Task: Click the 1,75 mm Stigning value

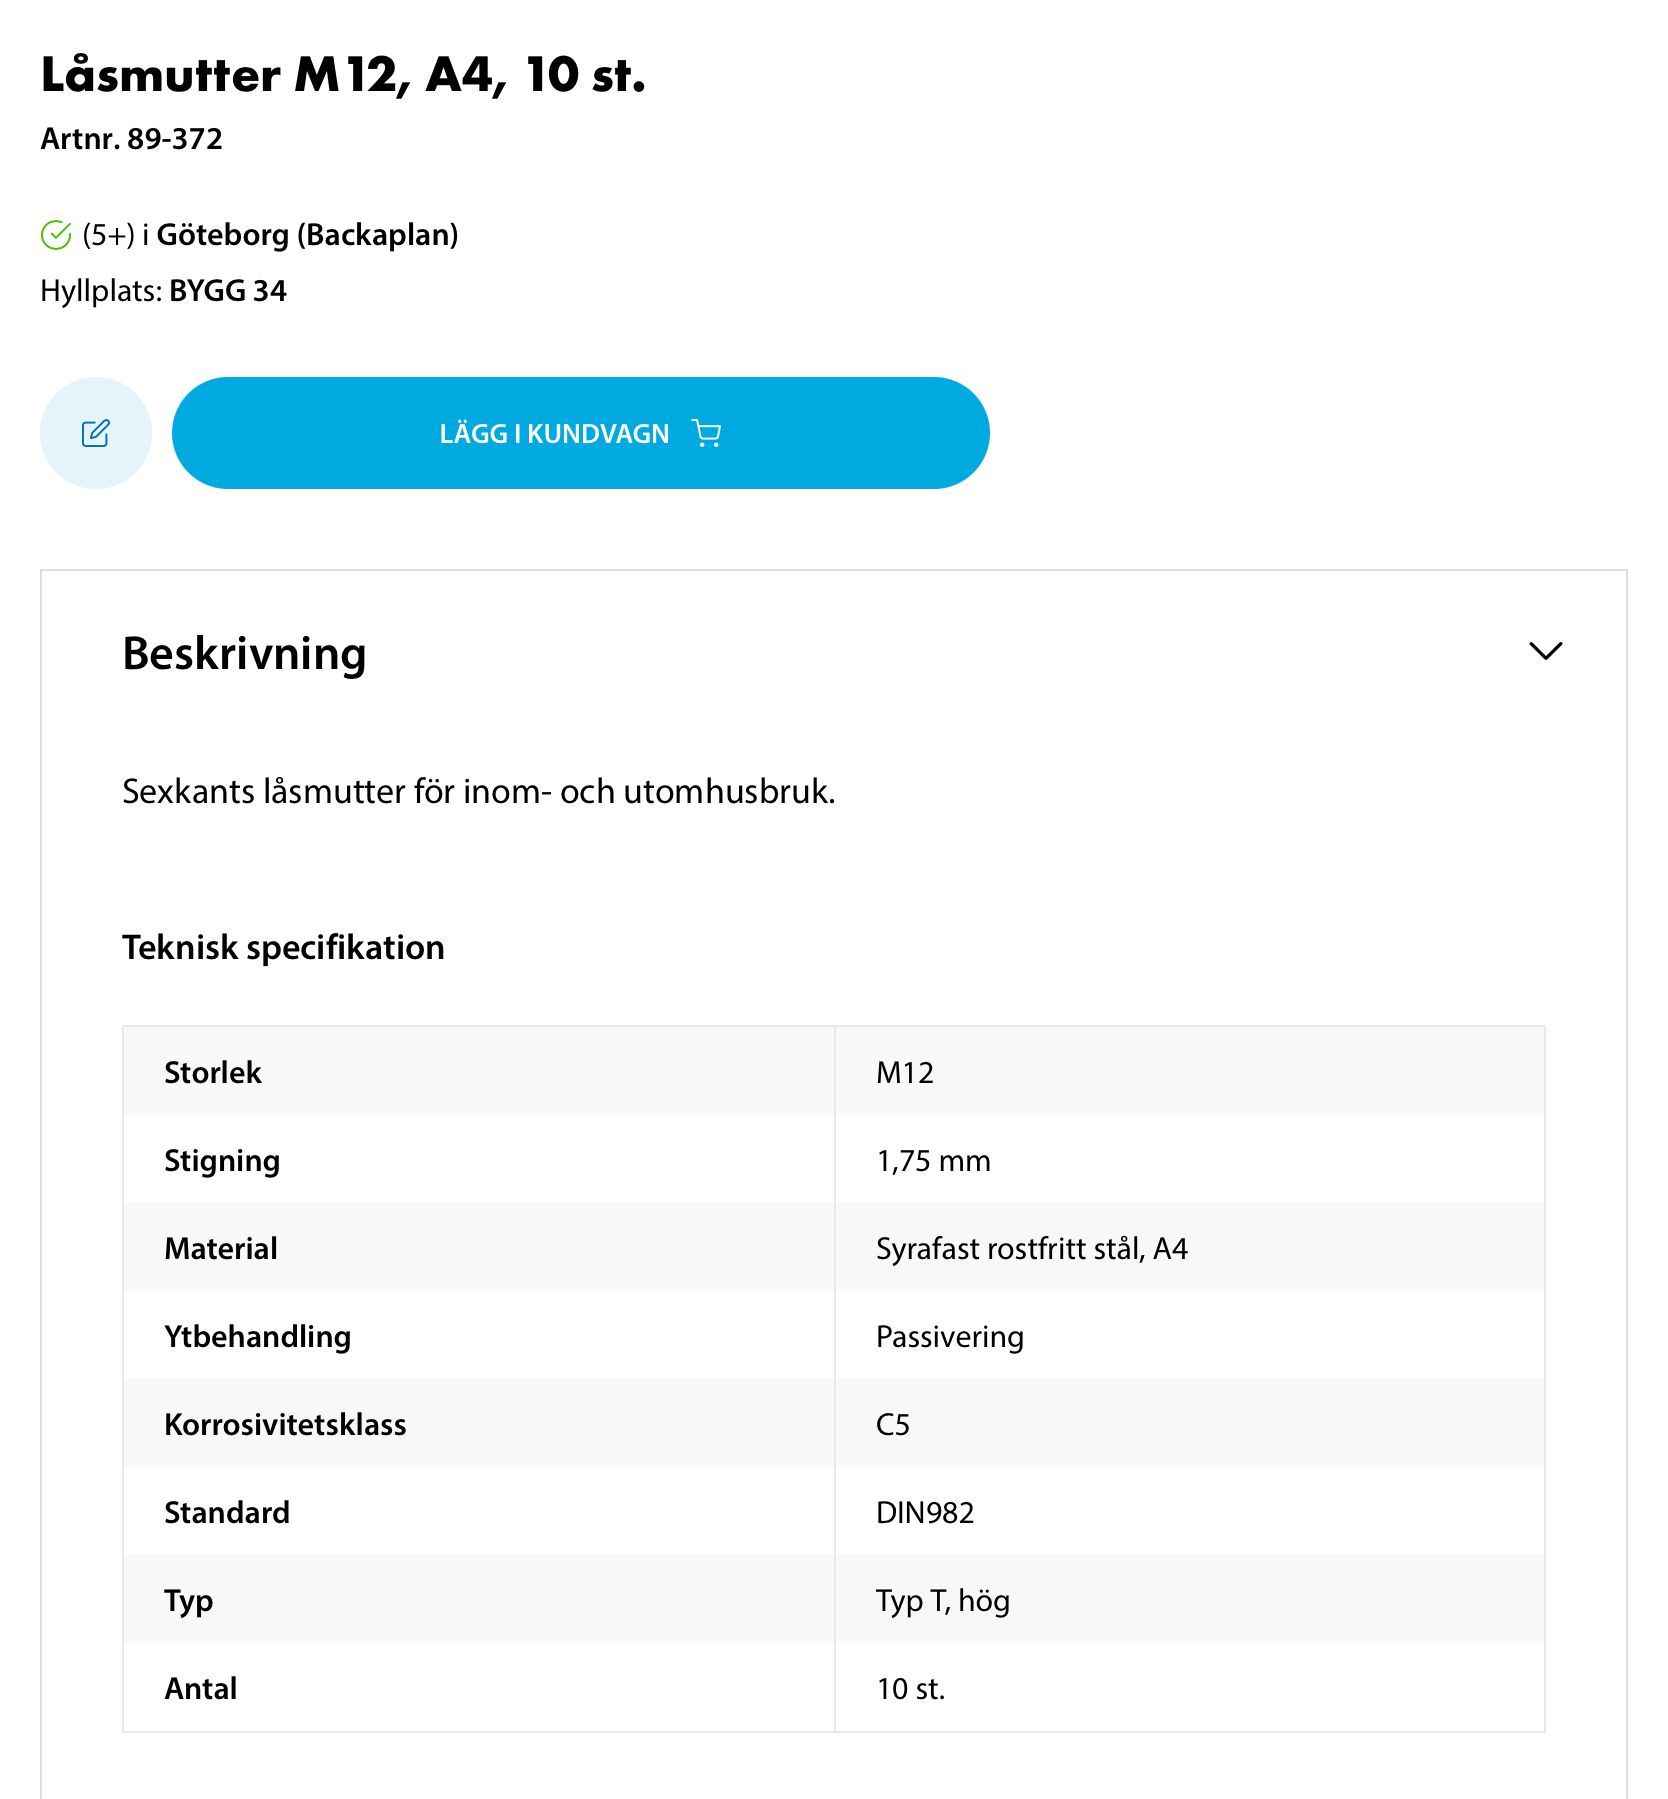Action: pos(933,1160)
